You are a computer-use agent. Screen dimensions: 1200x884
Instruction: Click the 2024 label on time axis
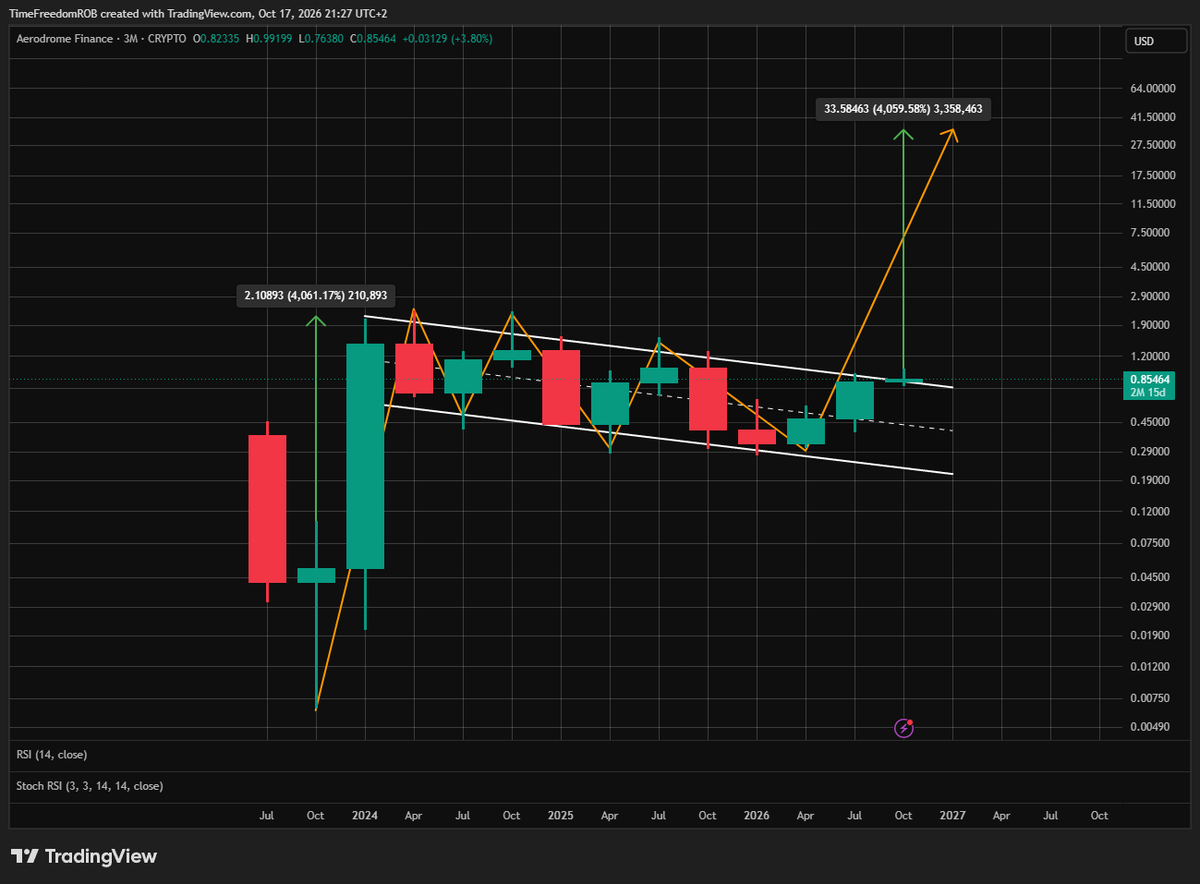coord(365,816)
